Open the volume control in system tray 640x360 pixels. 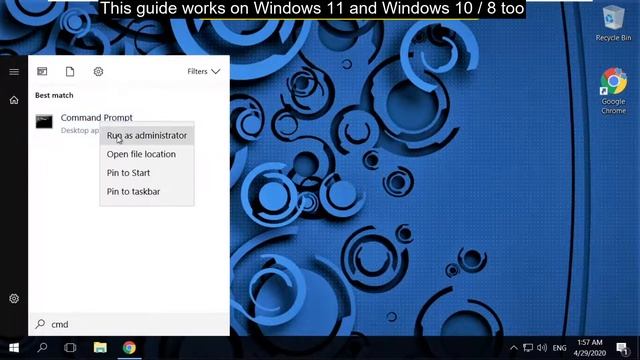(x=542, y=348)
